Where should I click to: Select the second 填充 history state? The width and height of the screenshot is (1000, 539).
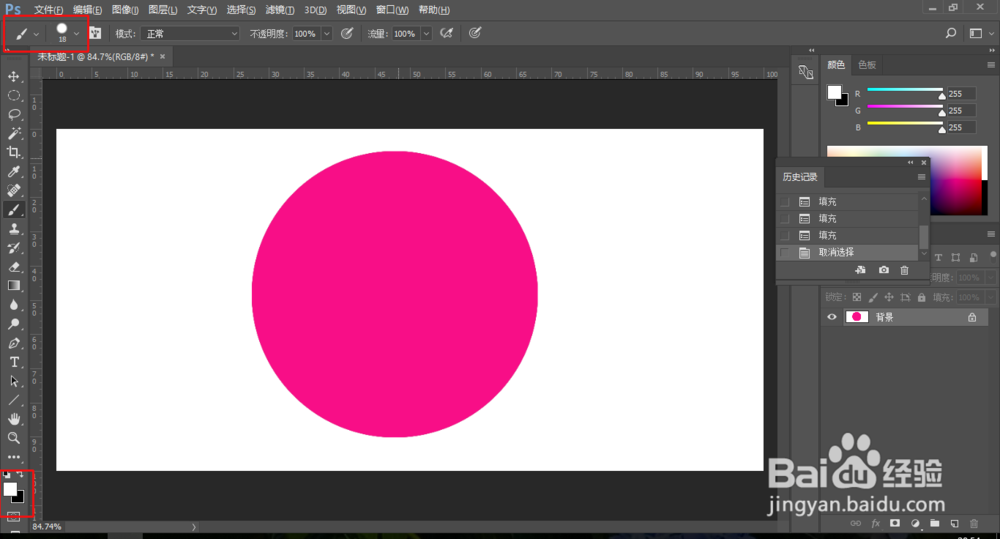(848, 218)
